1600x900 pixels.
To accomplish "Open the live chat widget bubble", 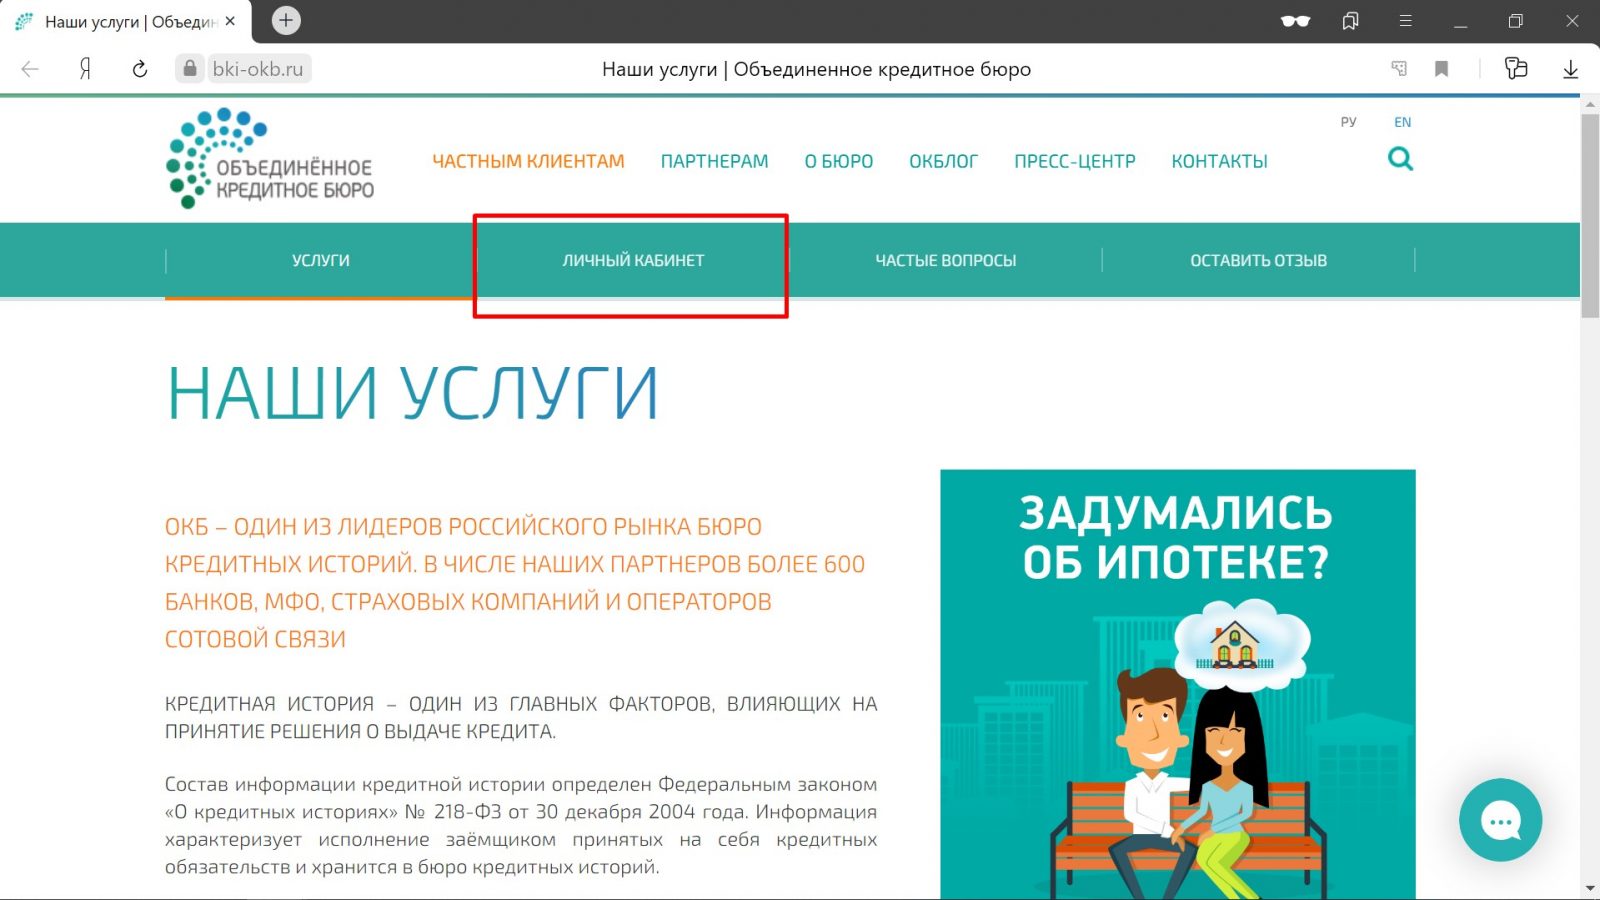I will pyautogui.click(x=1500, y=820).
